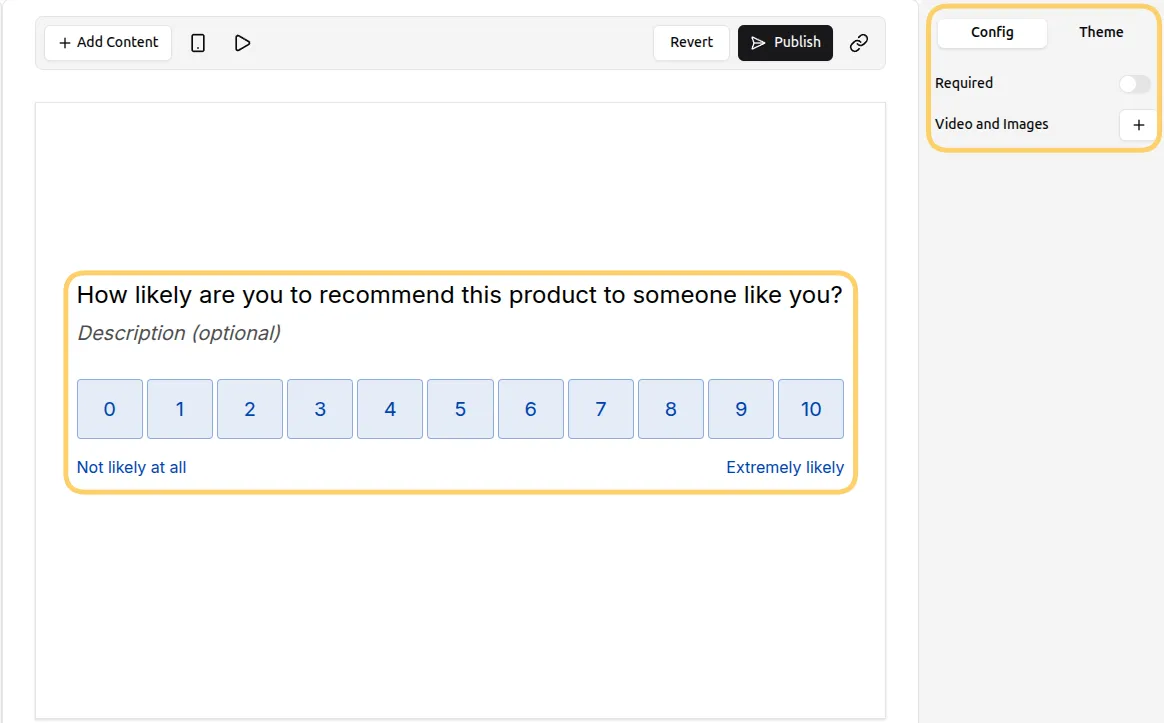Click the Revert button
This screenshot has width=1164, height=723.
691,43
